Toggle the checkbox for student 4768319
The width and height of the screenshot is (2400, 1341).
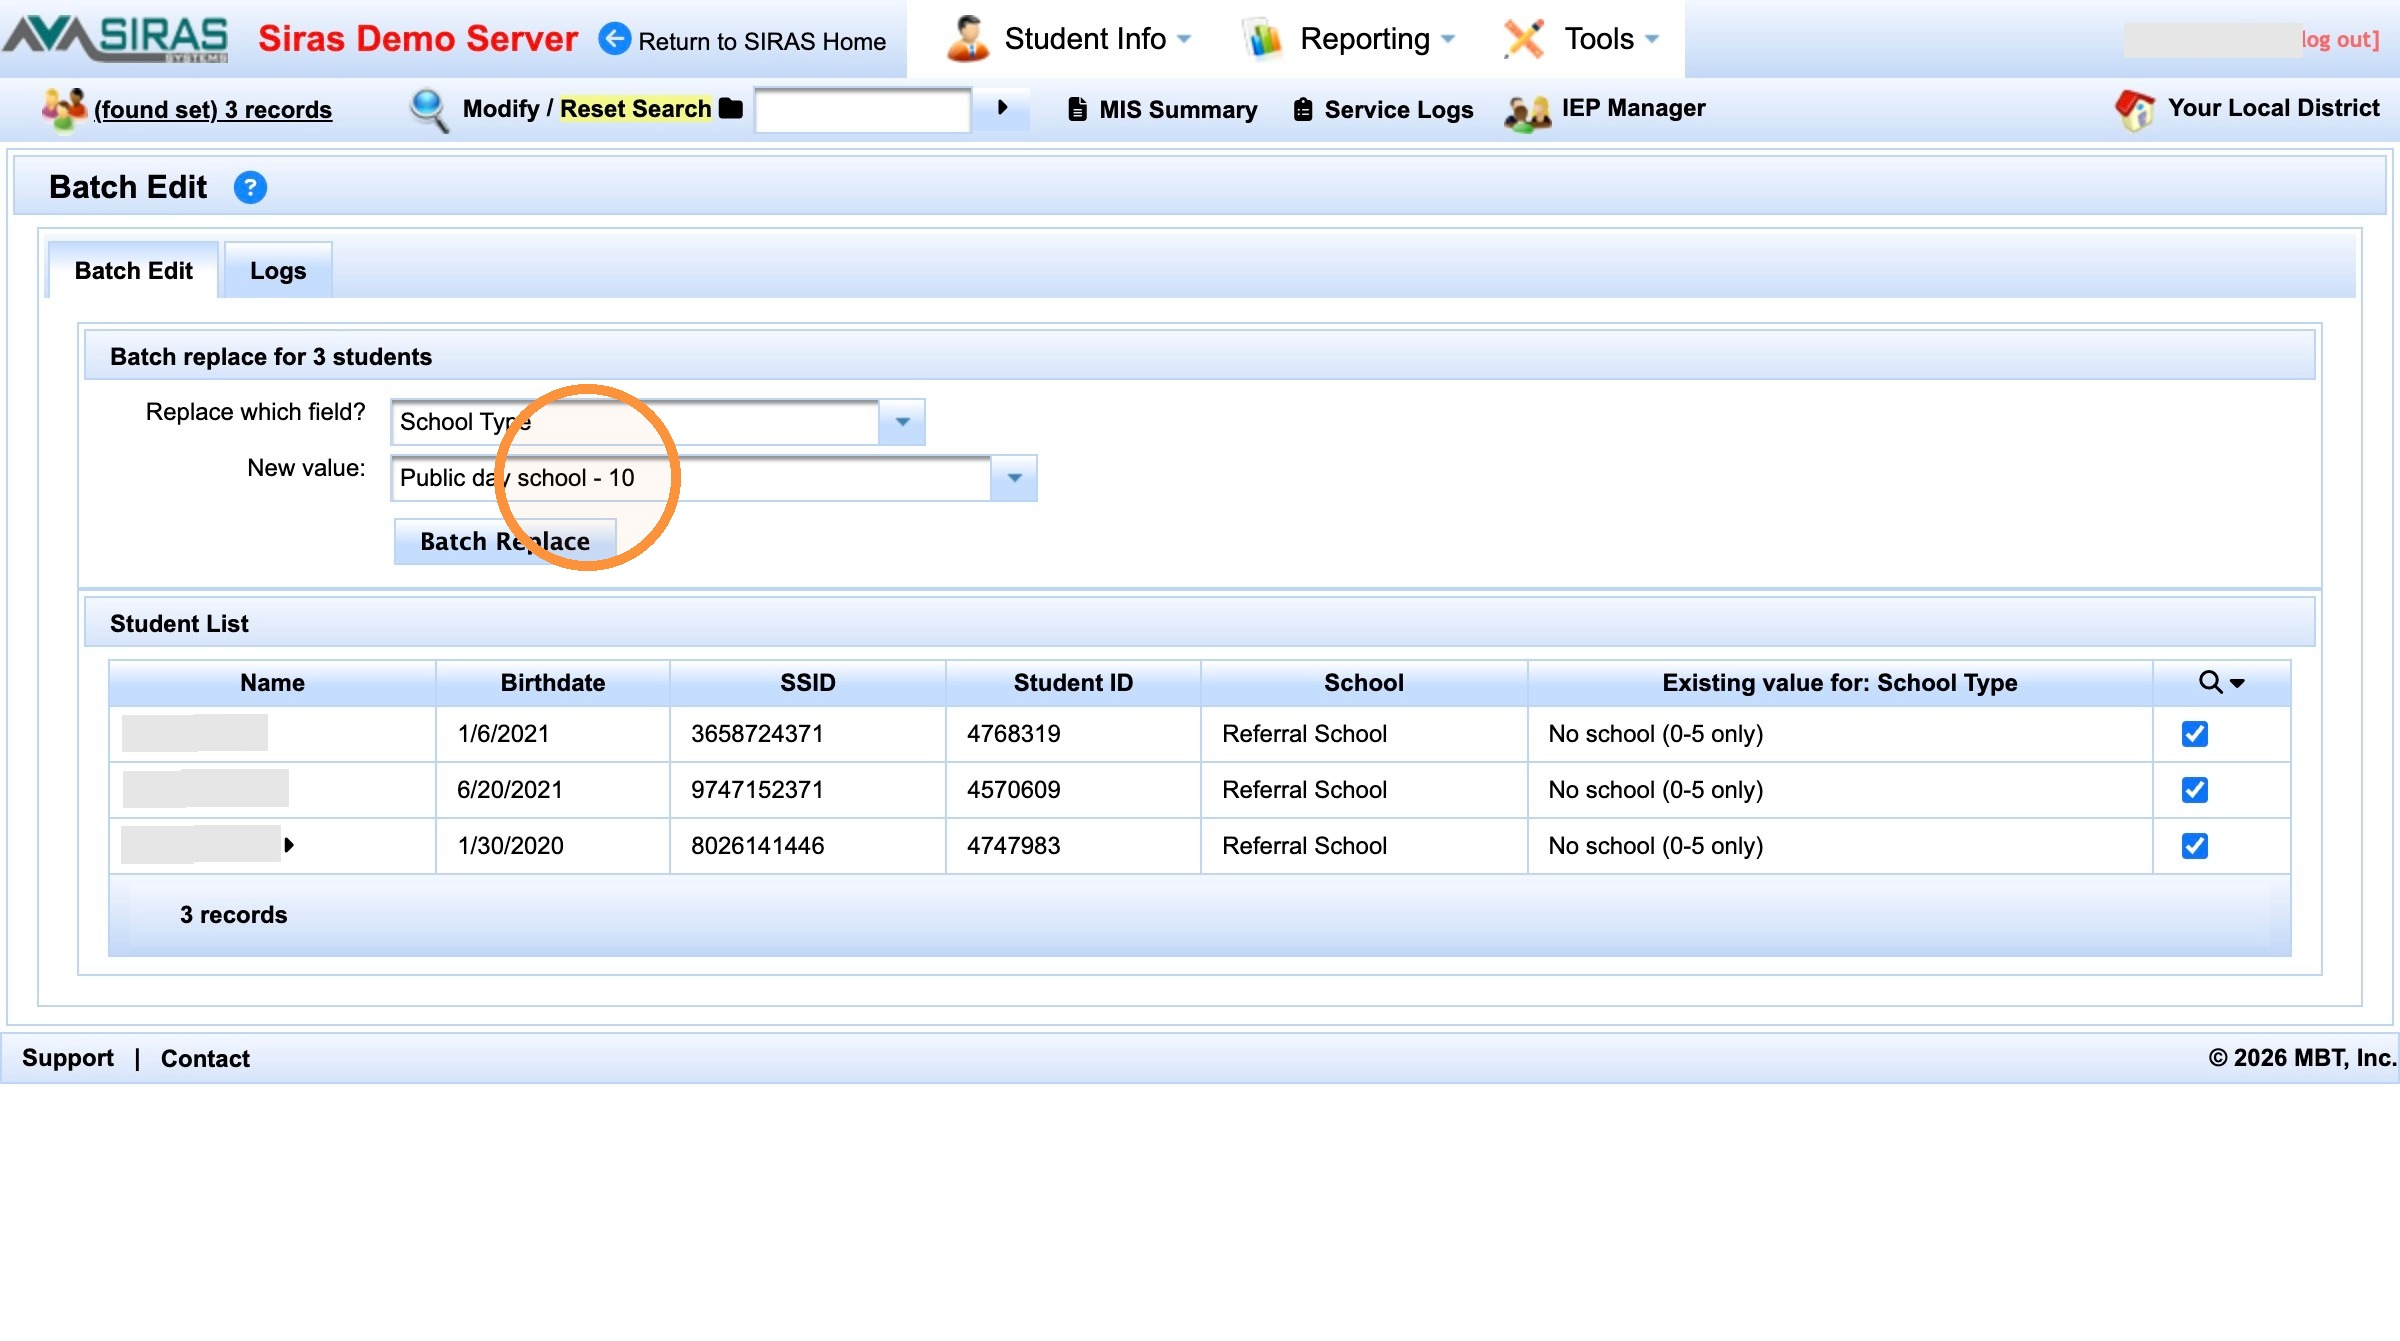(x=2194, y=734)
